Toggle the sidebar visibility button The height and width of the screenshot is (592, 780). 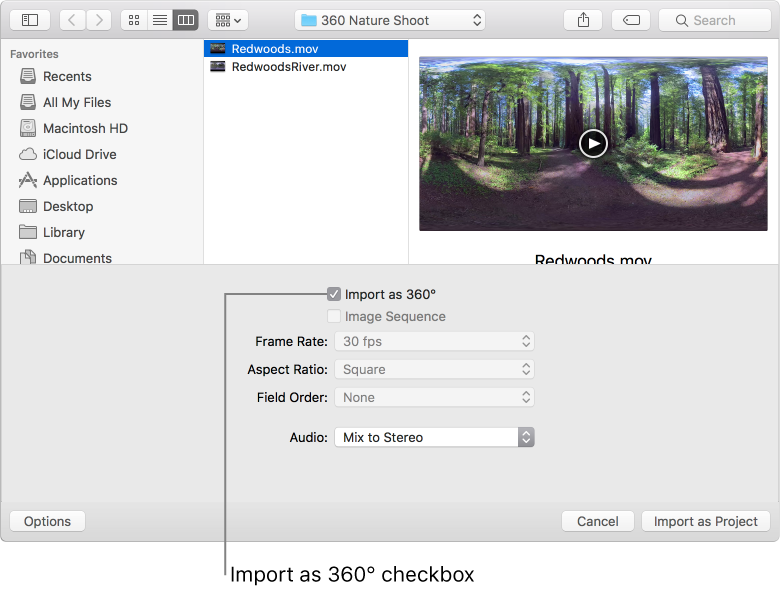pos(30,20)
